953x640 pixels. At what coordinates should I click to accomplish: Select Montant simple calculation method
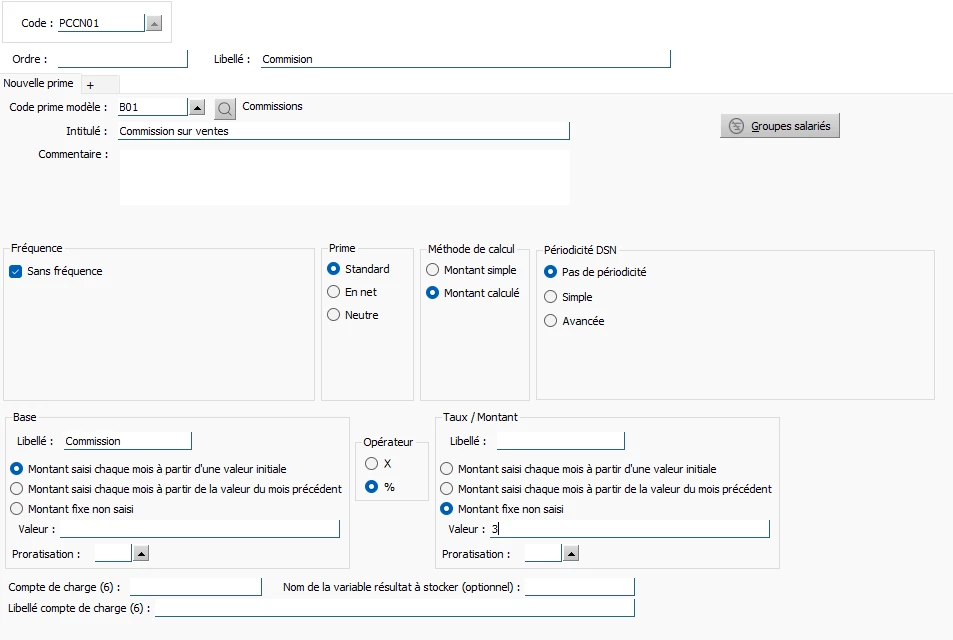(x=432, y=270)
